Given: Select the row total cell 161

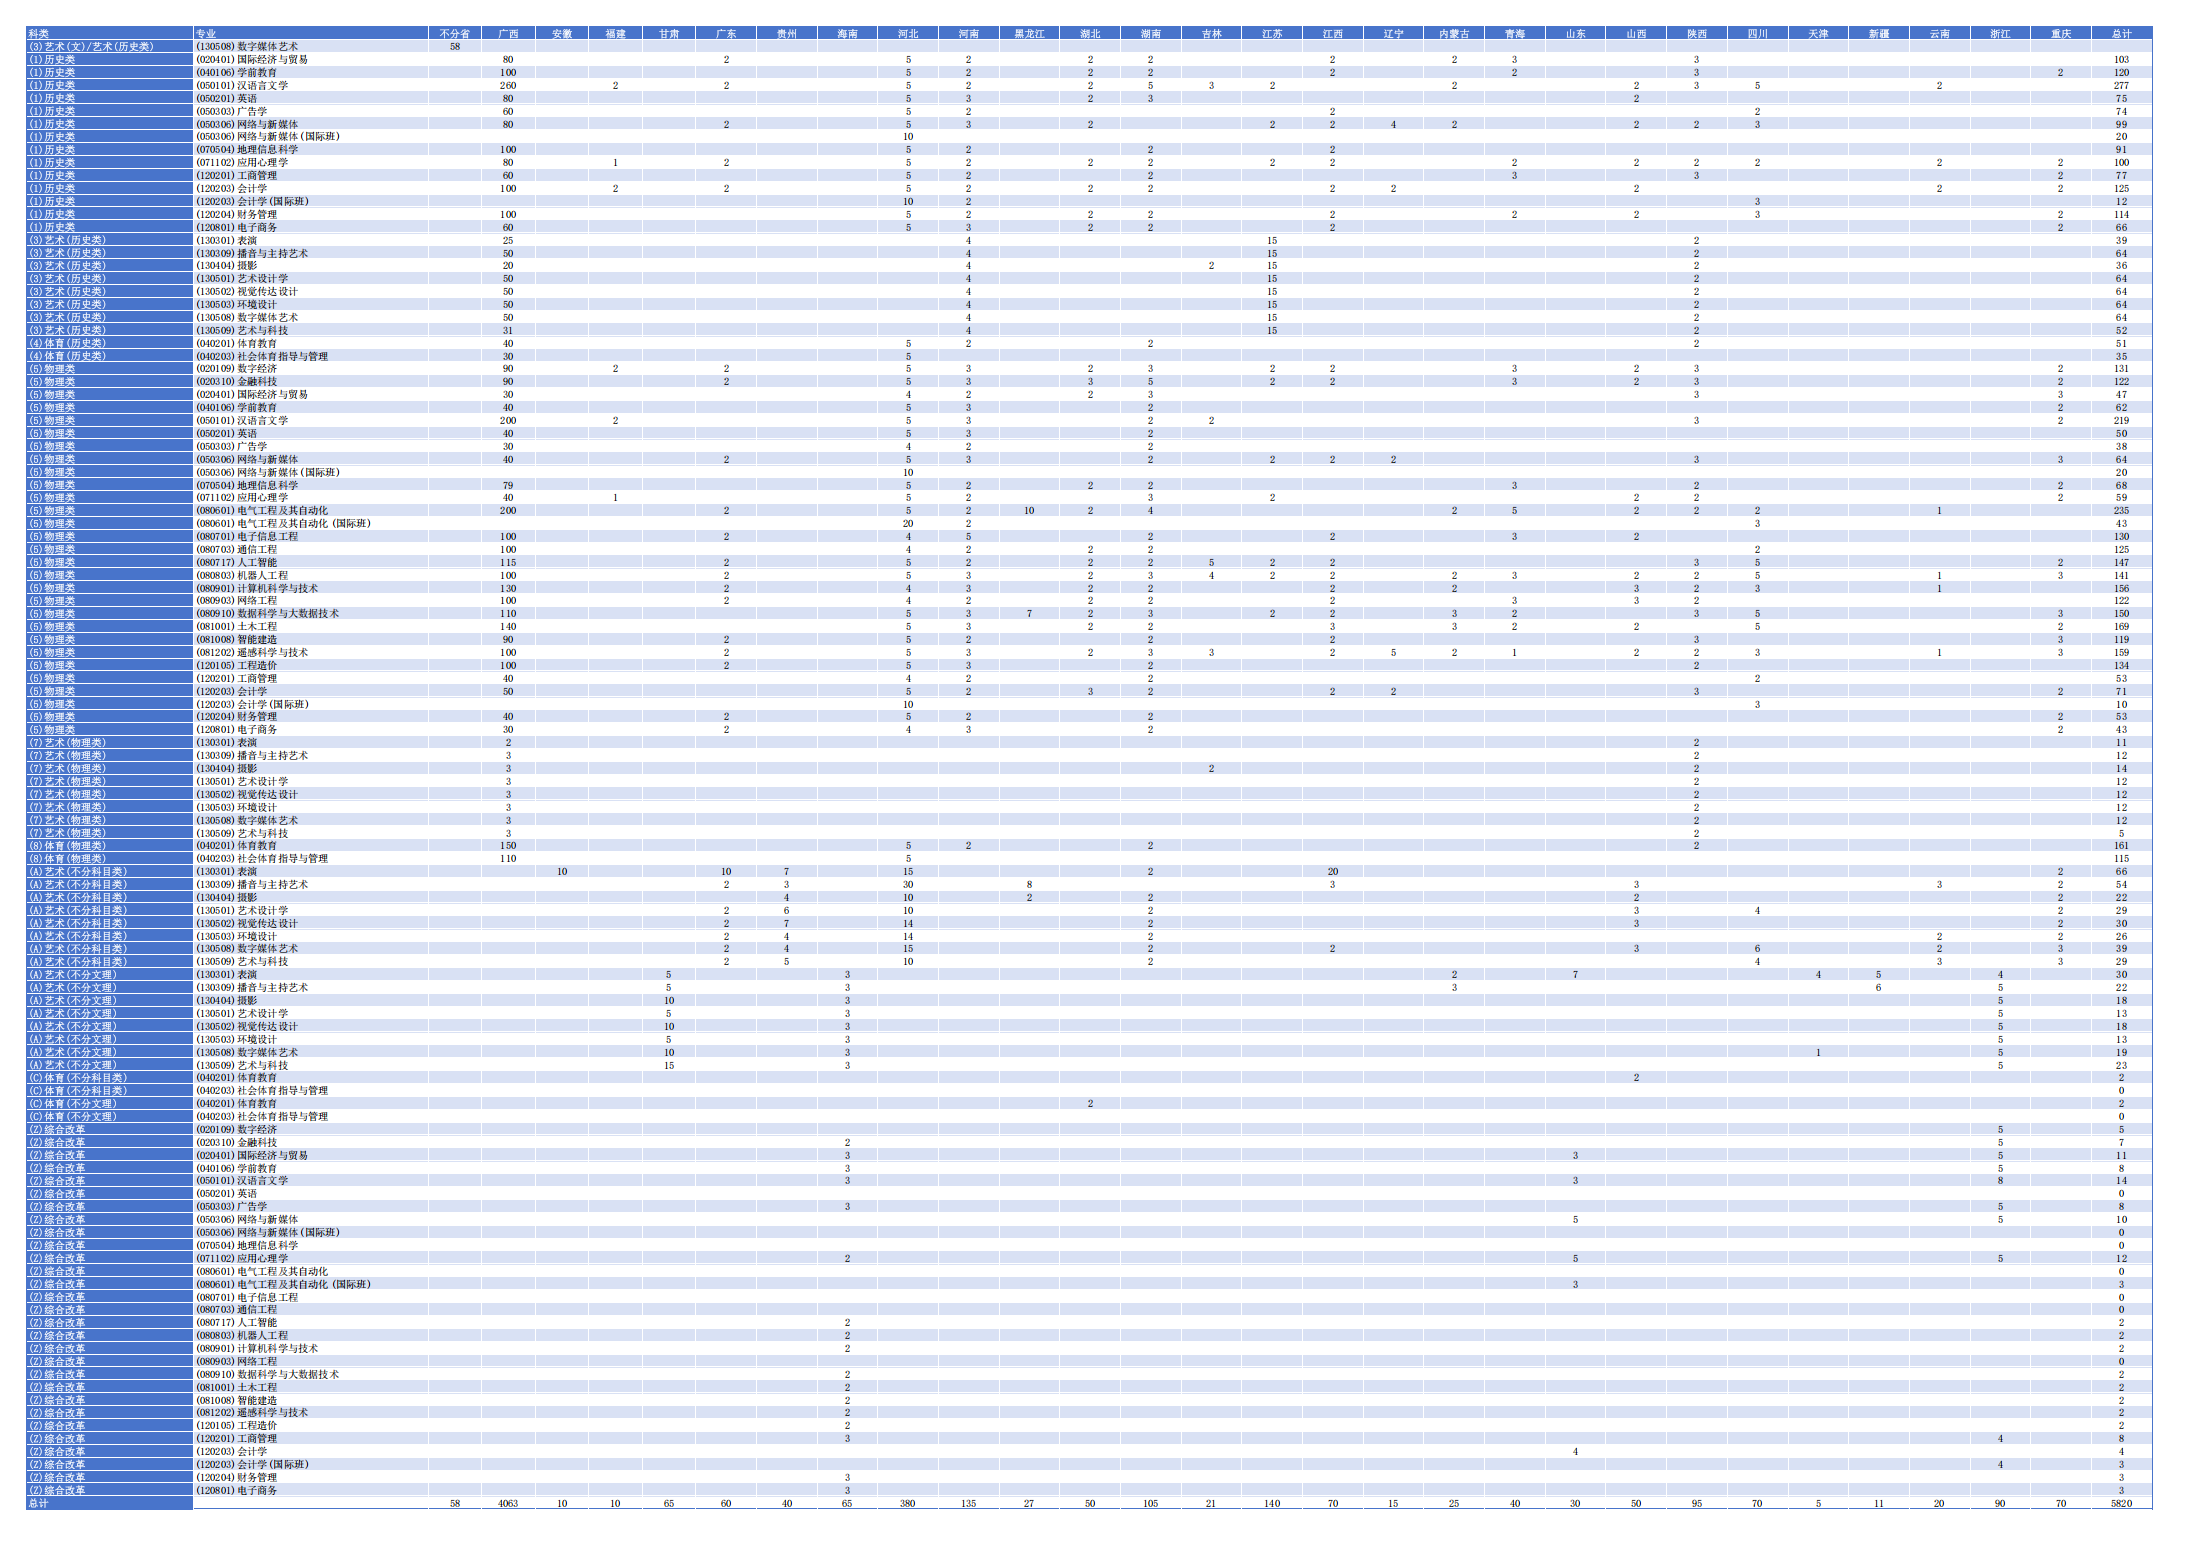Looking at the screenshot, I should (x=2121, y=846).
